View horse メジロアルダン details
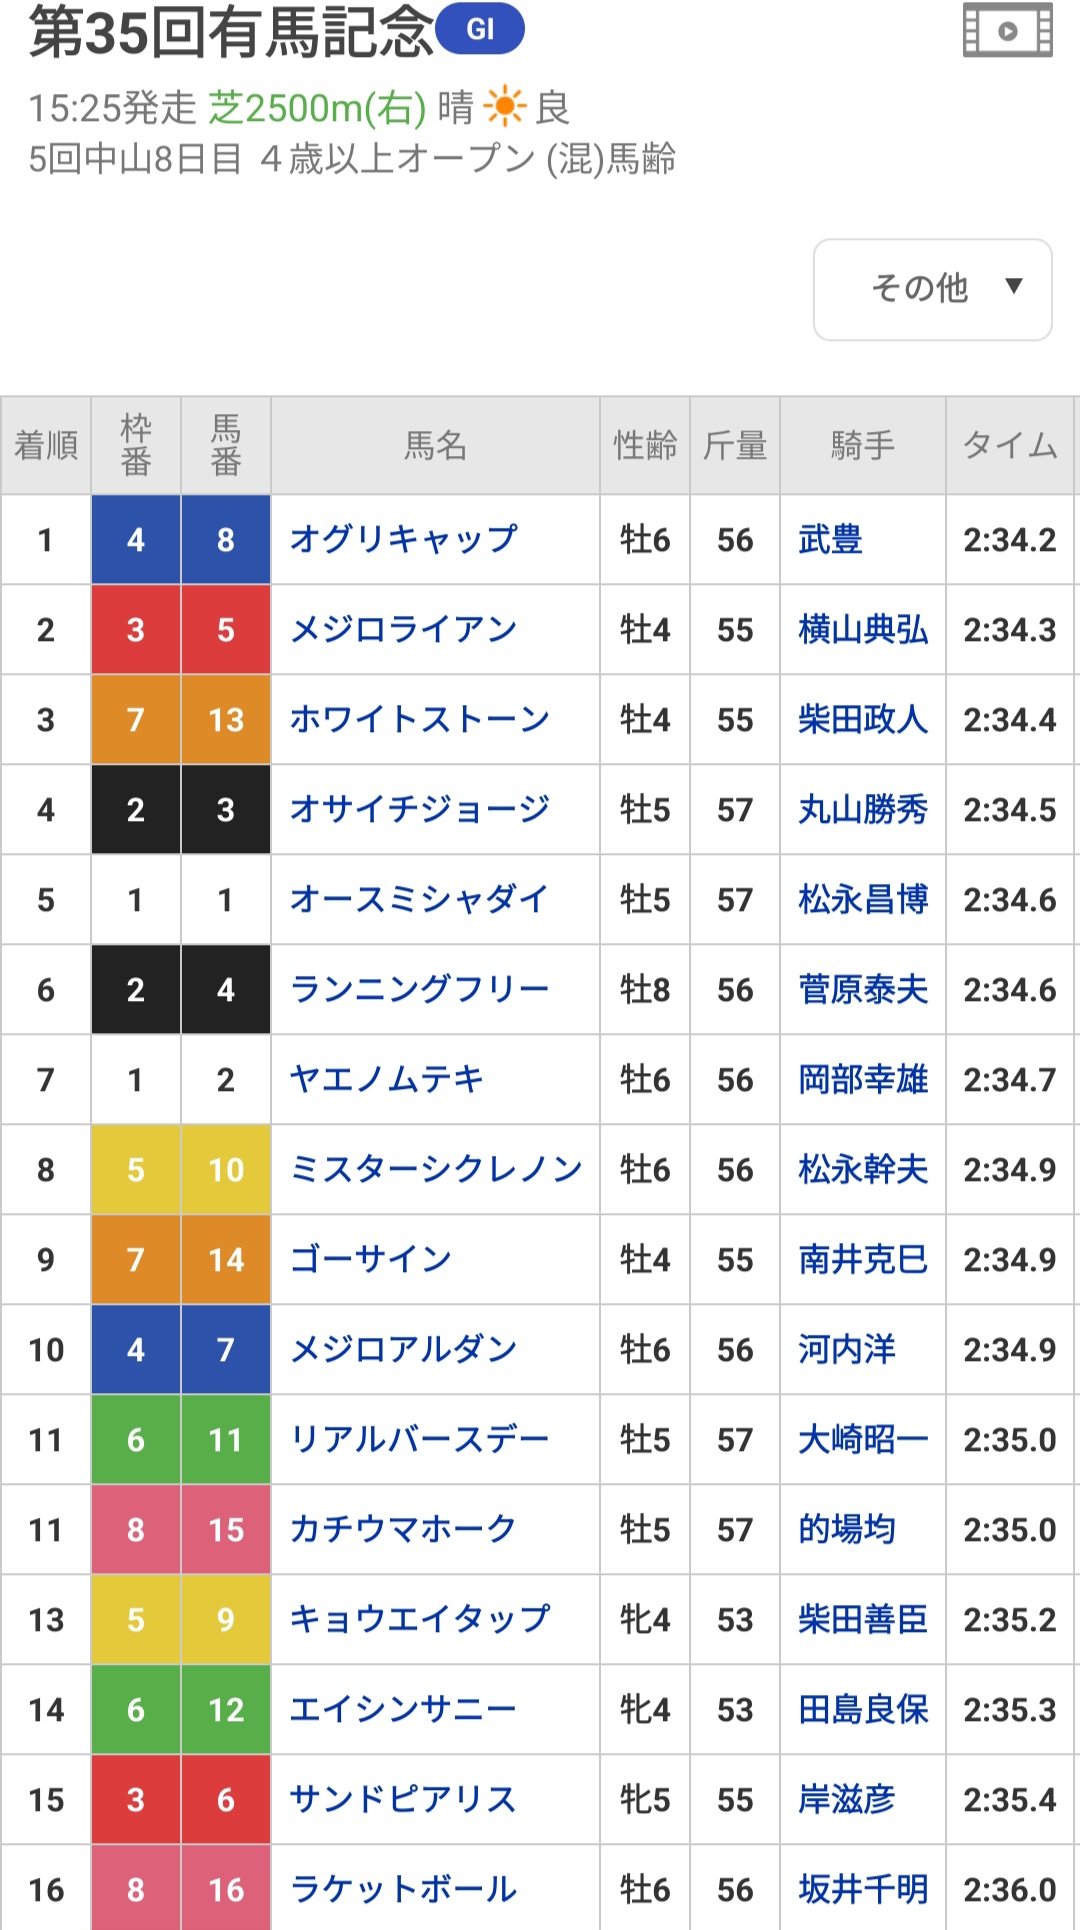The image size is (1080, 1930). (403, 1350)
